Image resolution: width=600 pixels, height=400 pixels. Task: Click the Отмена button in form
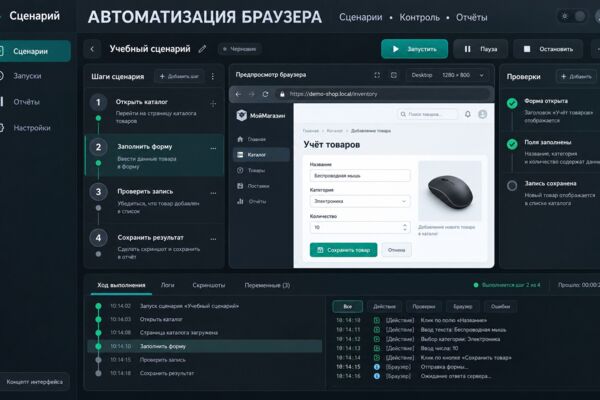pyautogui.click(x=396, y=250)
